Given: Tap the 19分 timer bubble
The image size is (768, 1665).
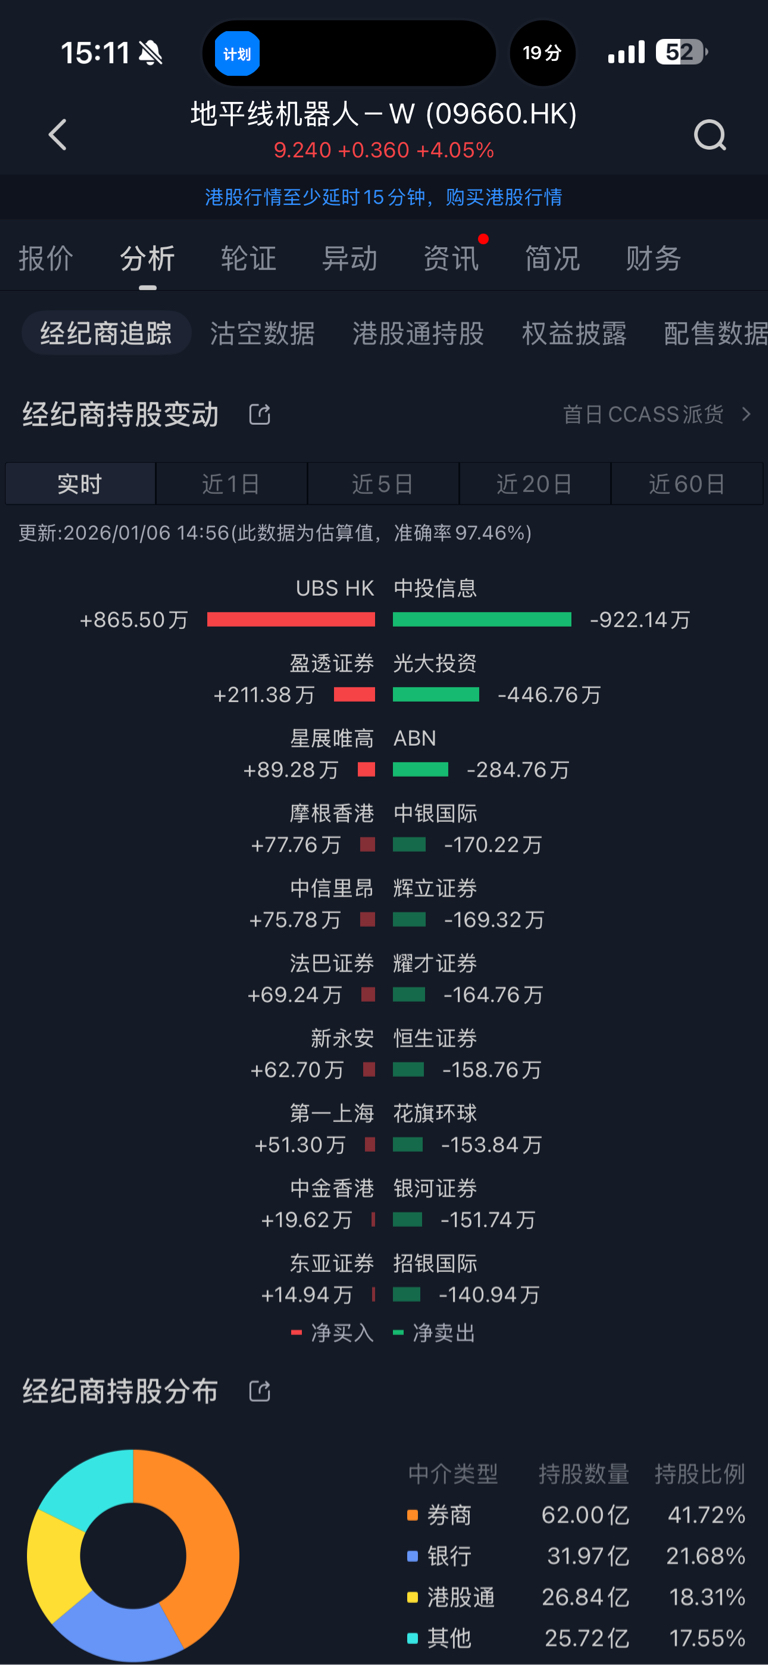Looking at the screenshot, I should pyautogui.click(x=542, y=53).
